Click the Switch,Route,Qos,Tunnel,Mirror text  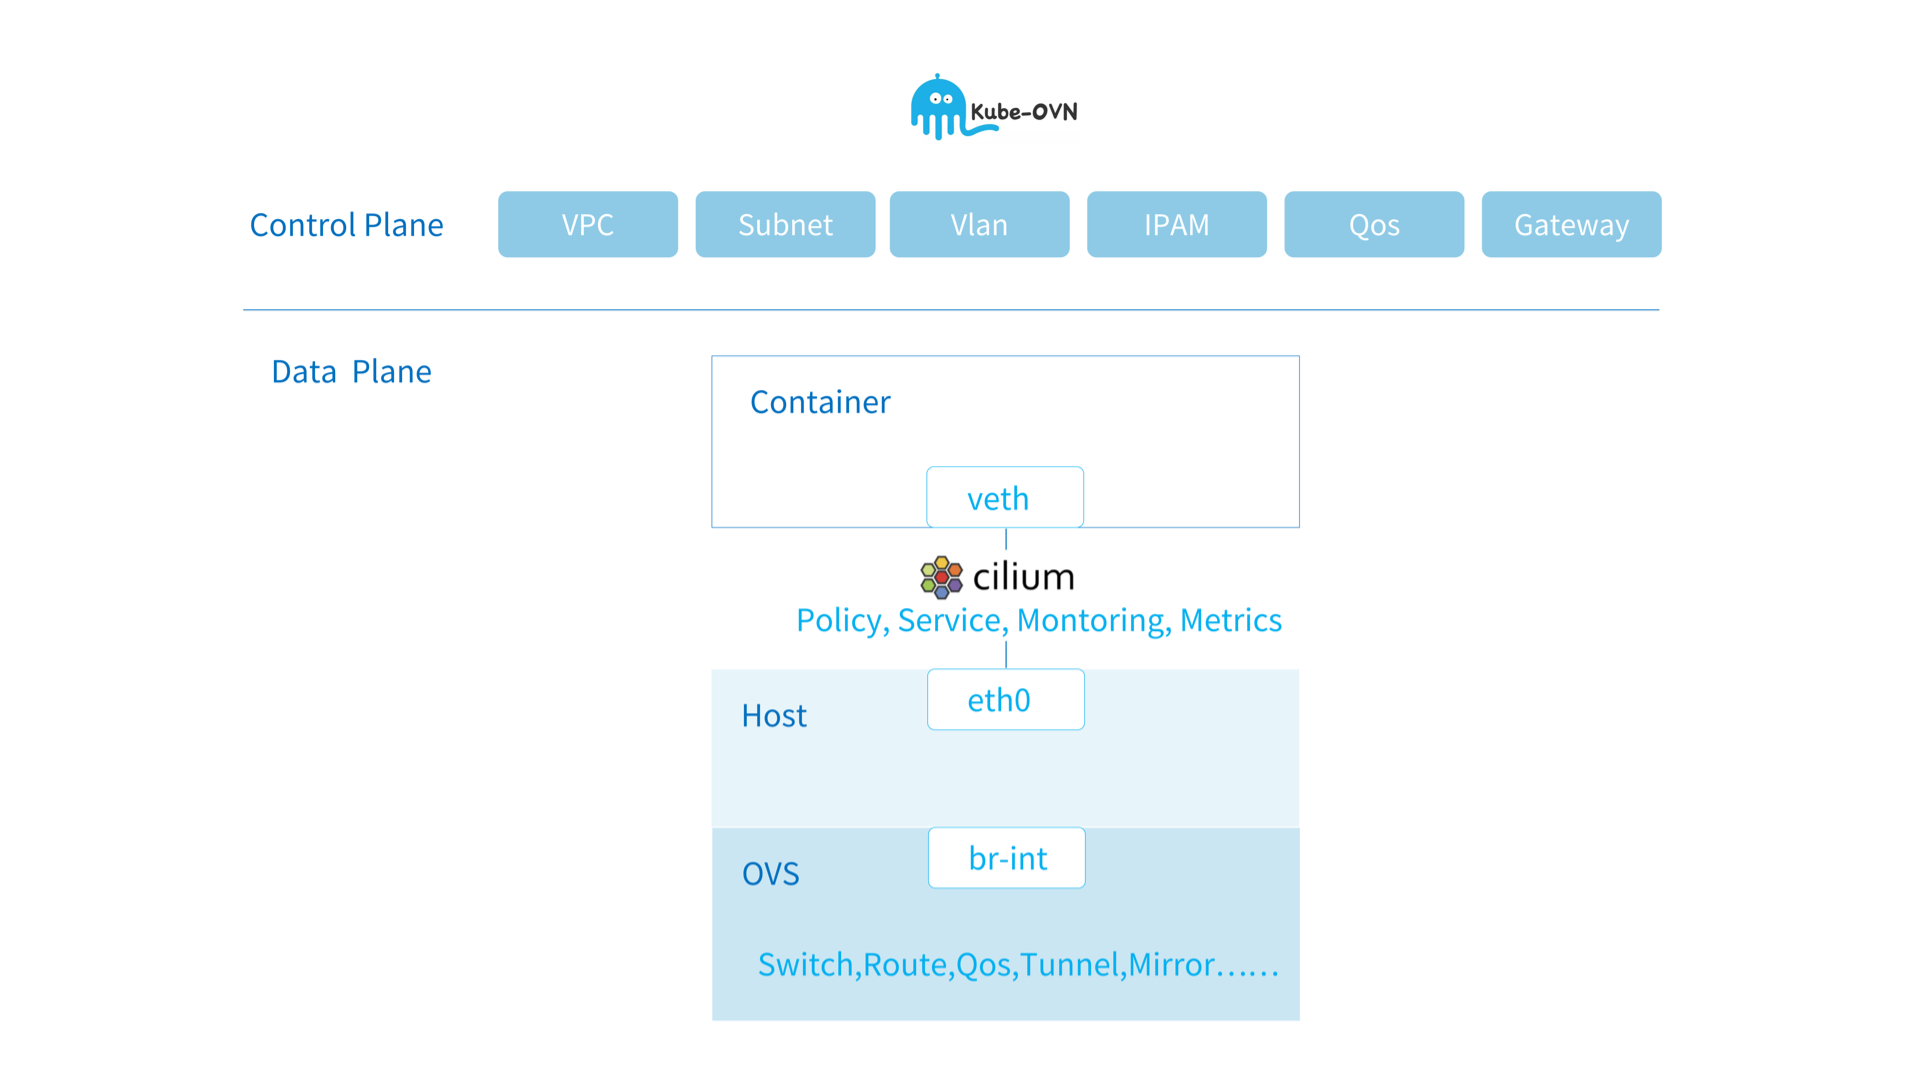[1018, 964]
